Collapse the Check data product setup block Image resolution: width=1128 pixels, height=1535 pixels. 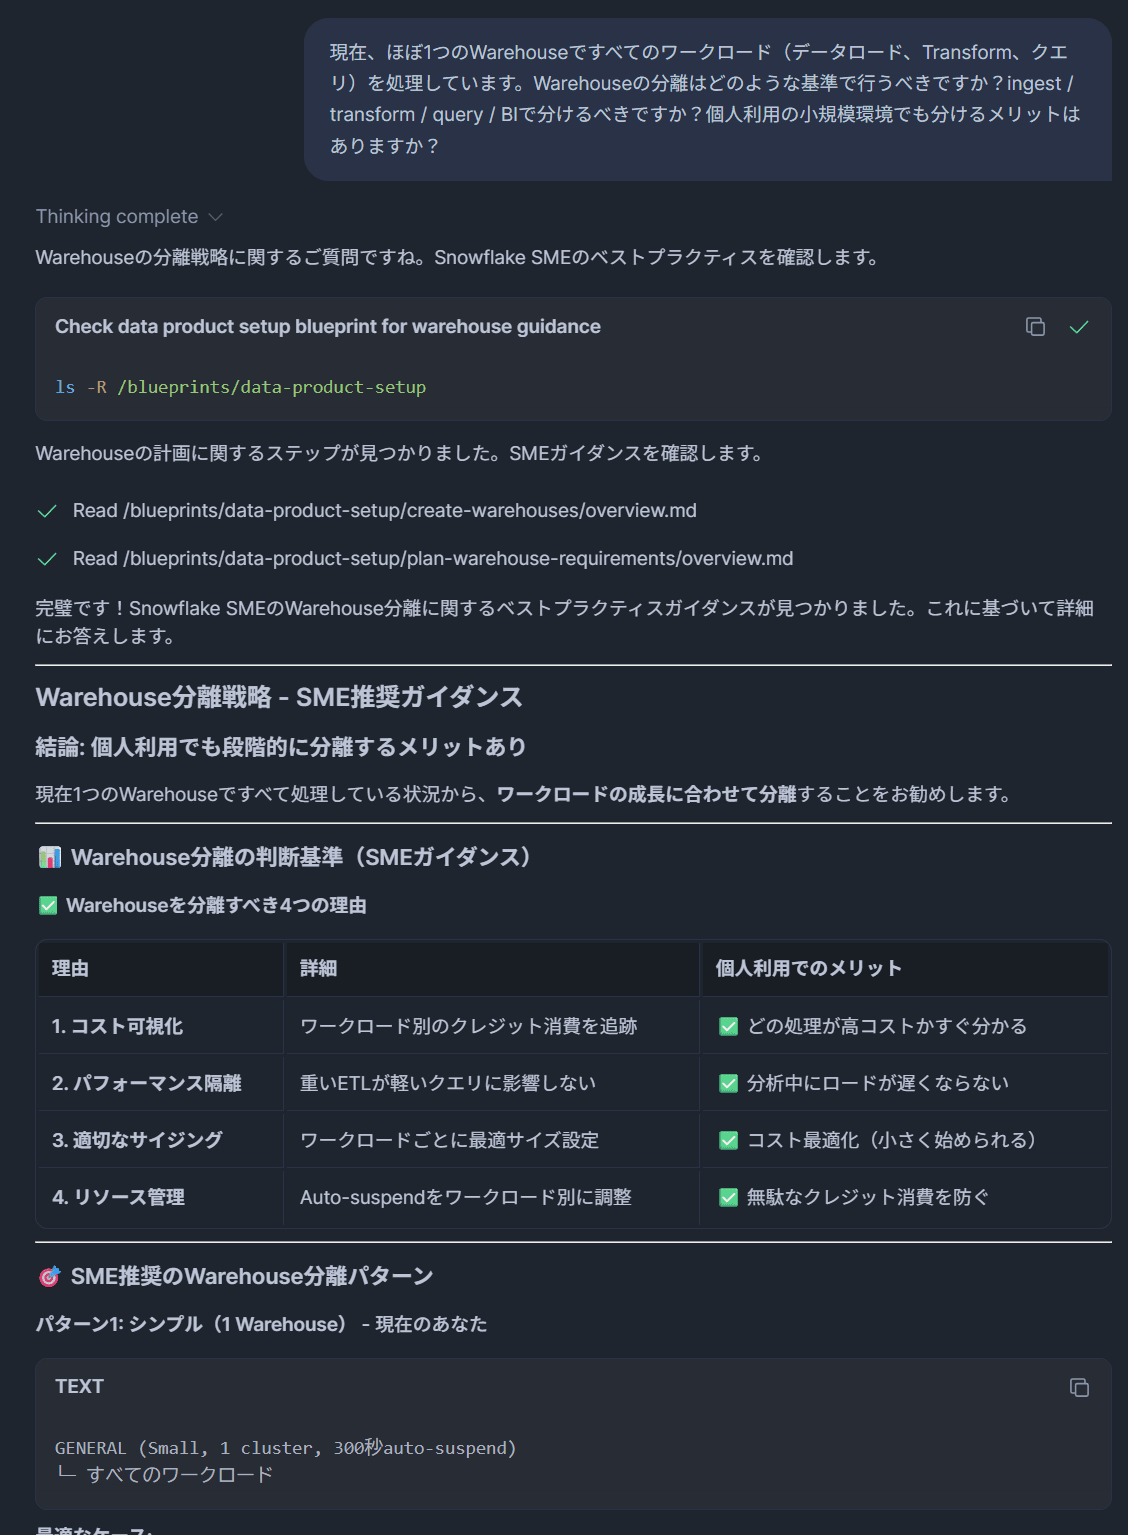pyautogui.click(x=328, y=327)
